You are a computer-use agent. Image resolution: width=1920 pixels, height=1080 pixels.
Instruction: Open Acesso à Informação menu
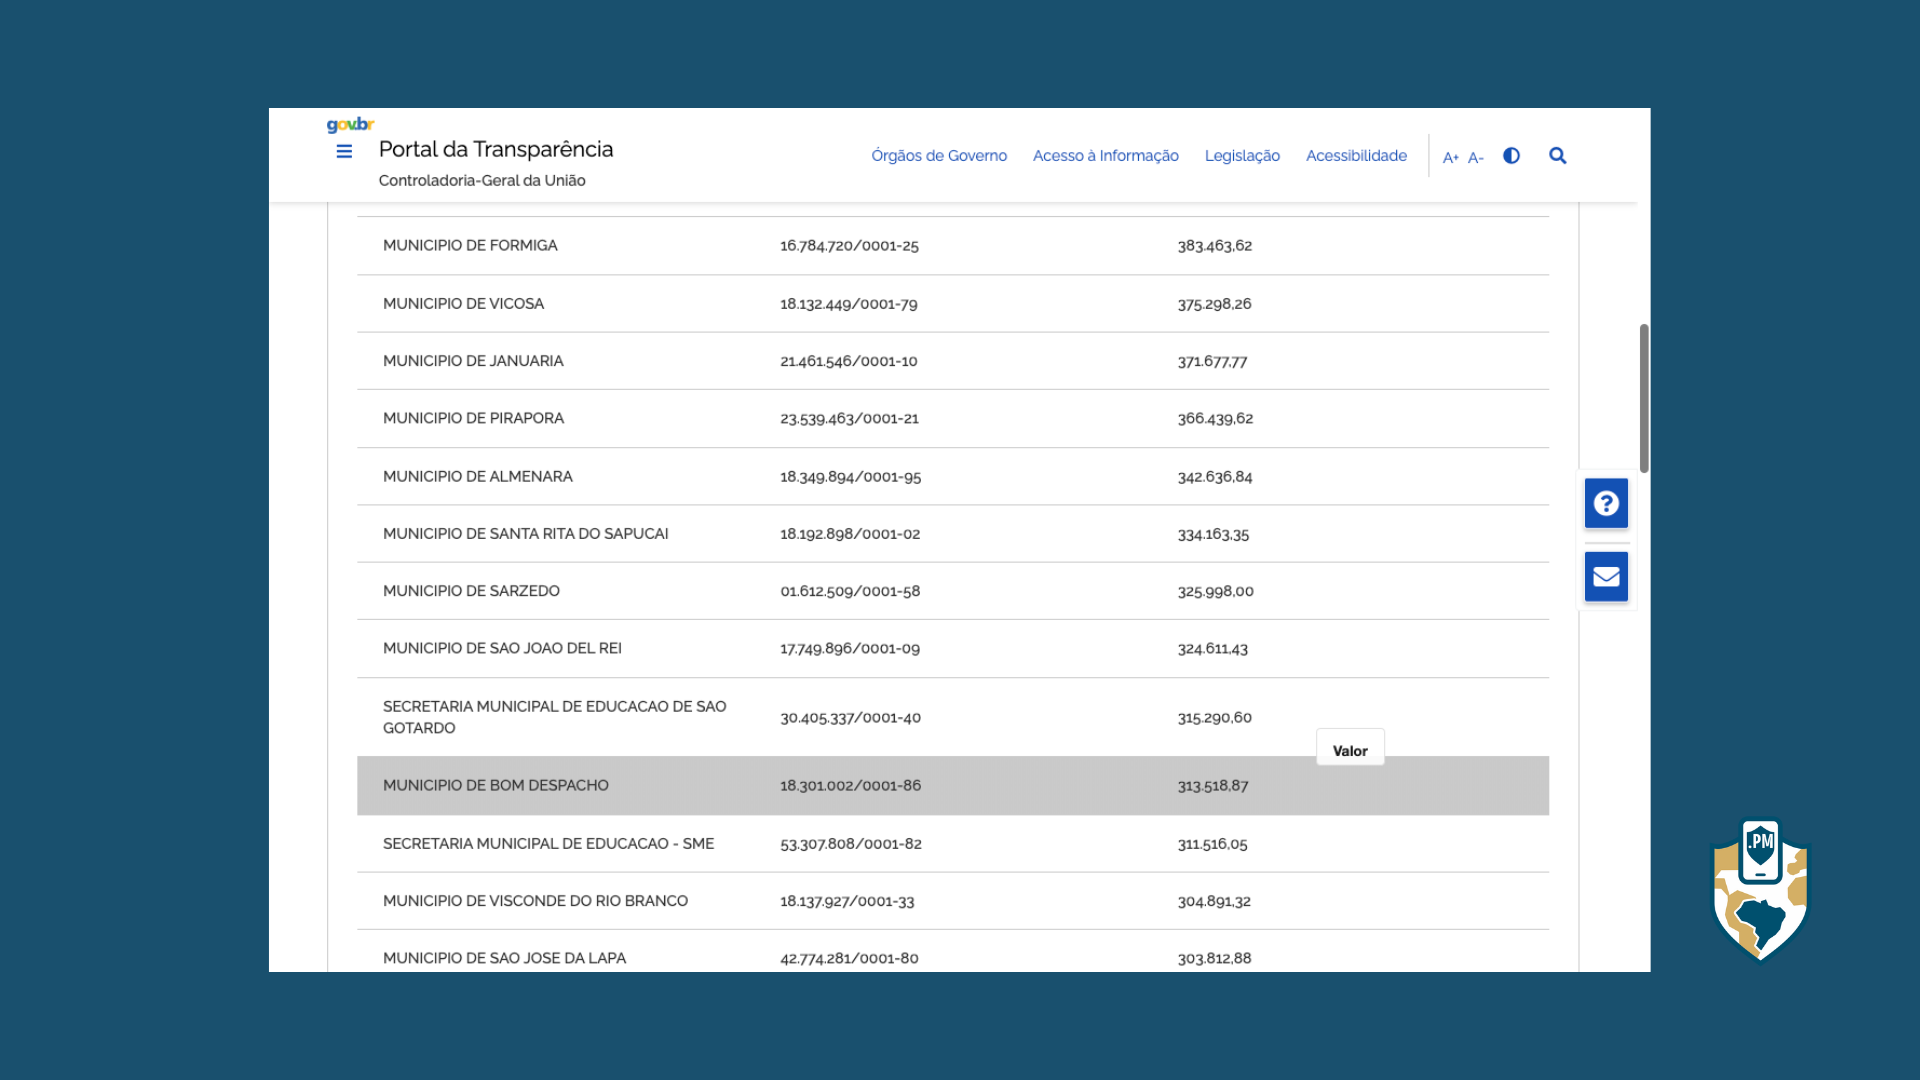[x=1105, y=156]
